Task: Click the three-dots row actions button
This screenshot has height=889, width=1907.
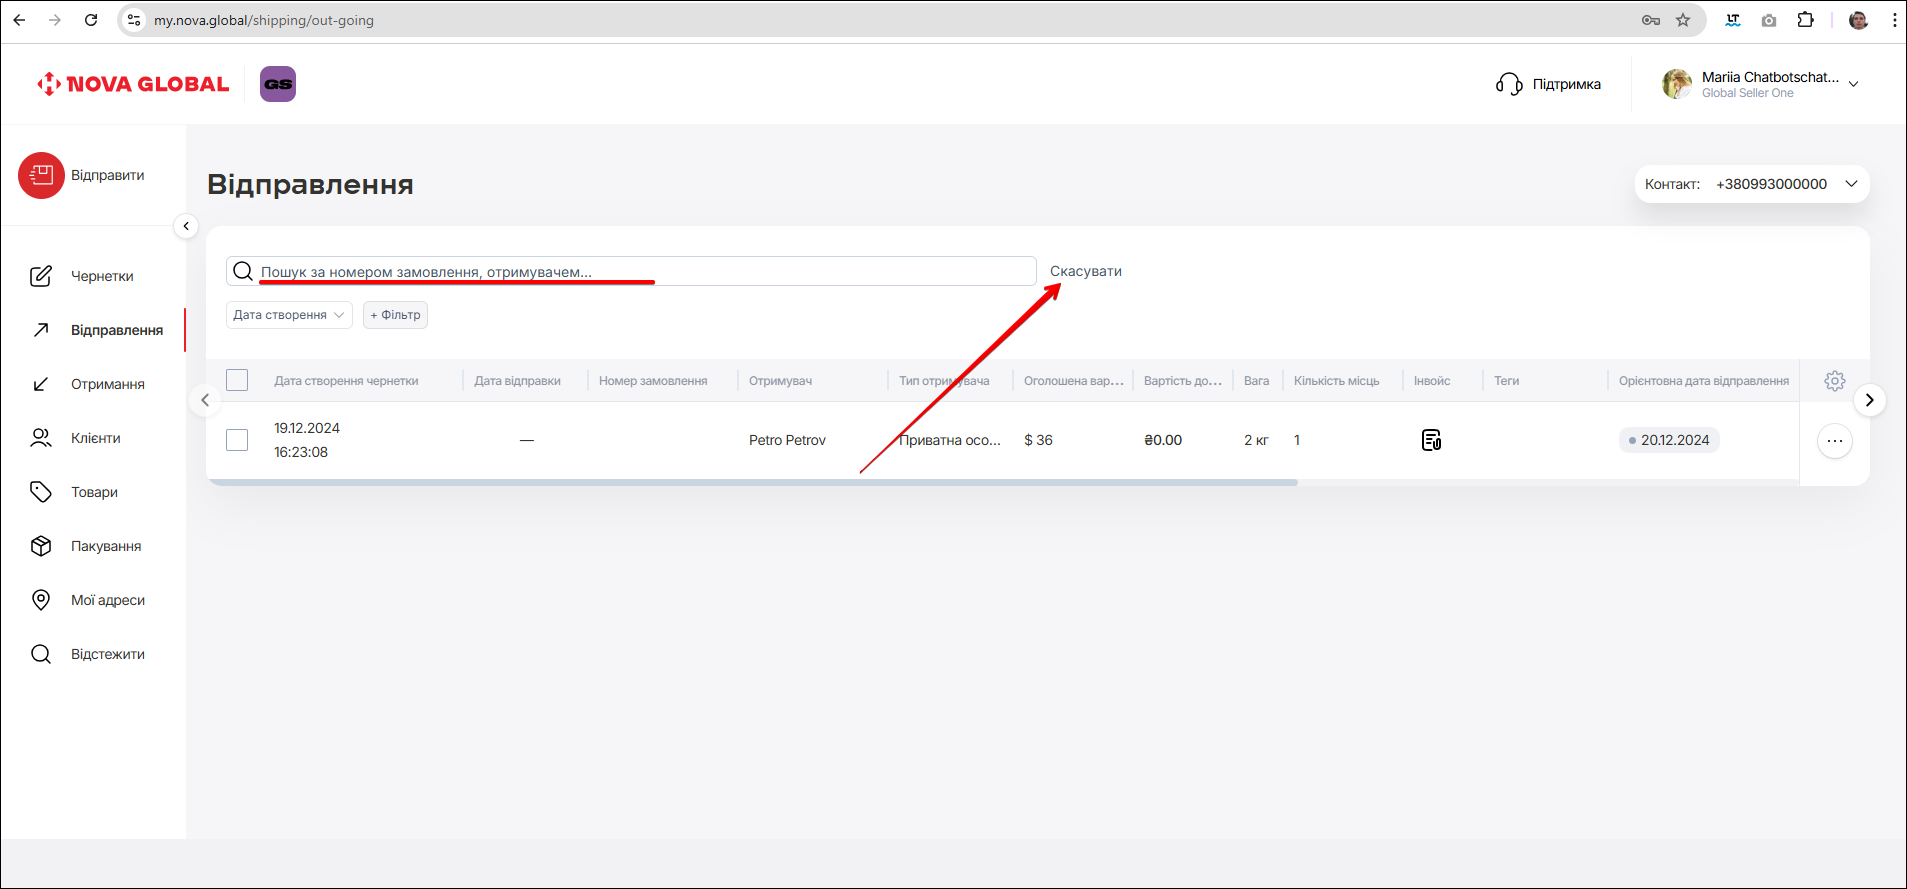Action: coord(1834,441)
